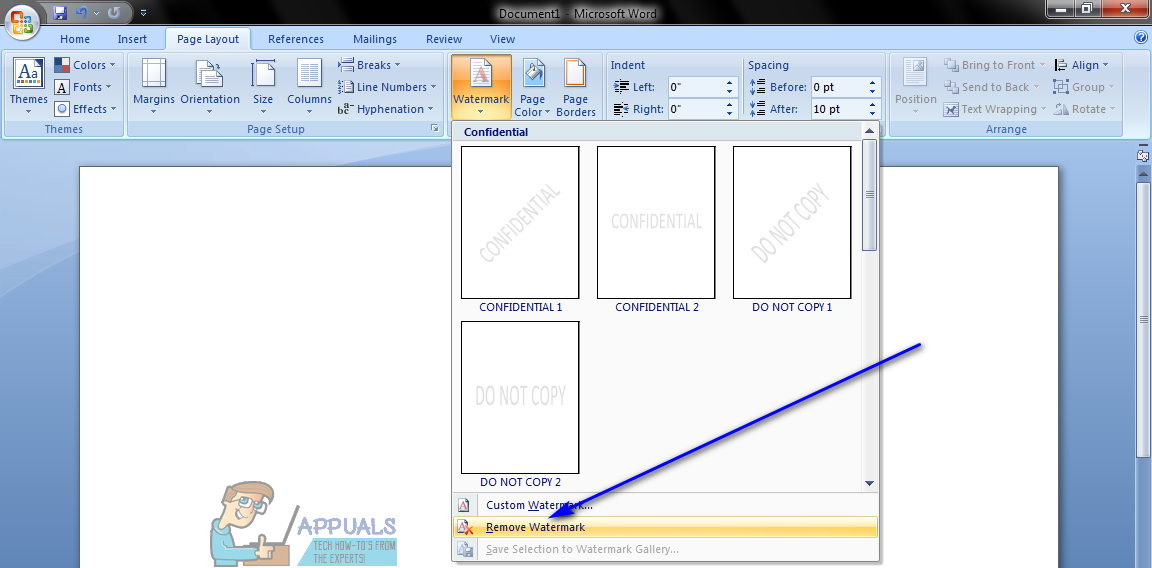The width and height of the screenshot is (1152, 568).
Task: Open the Text Wrapping dropdown
Action: (x=996, y=109)
